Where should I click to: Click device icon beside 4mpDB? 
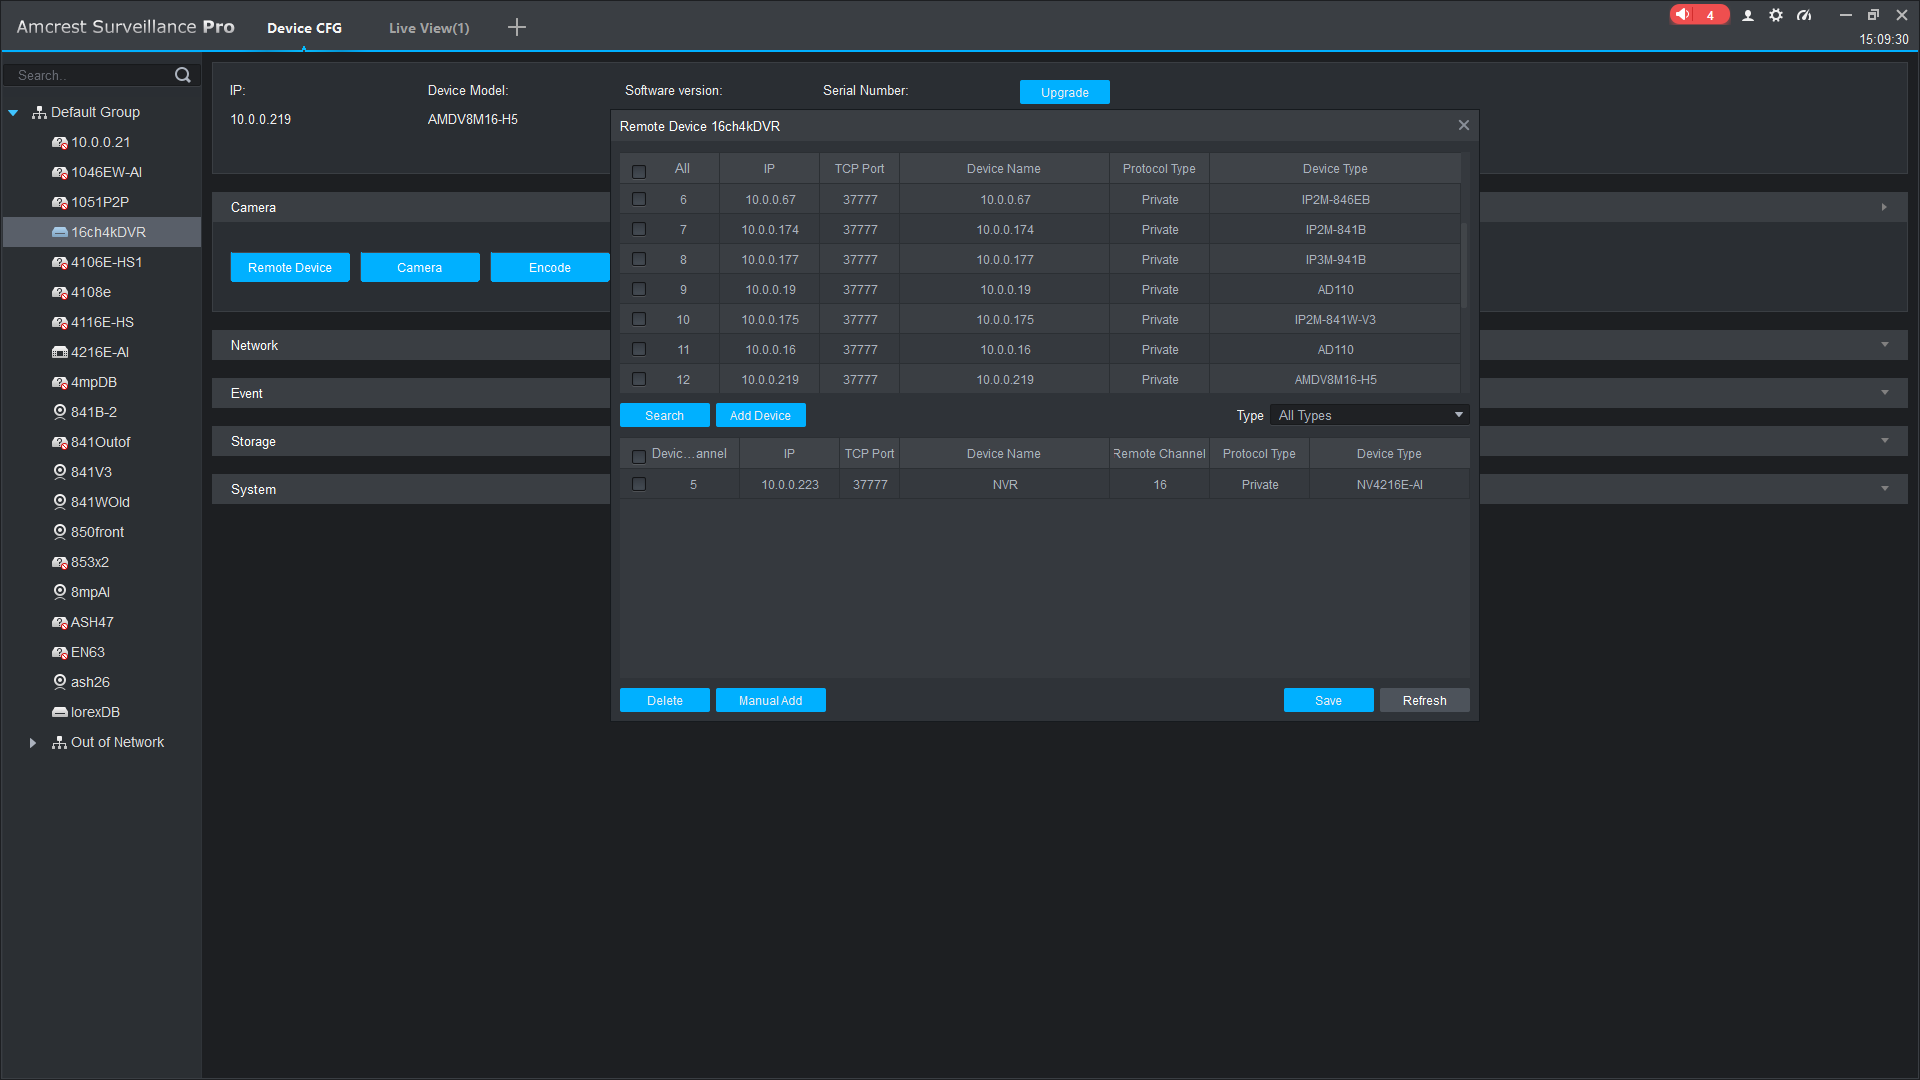click(x=60, y=382)
